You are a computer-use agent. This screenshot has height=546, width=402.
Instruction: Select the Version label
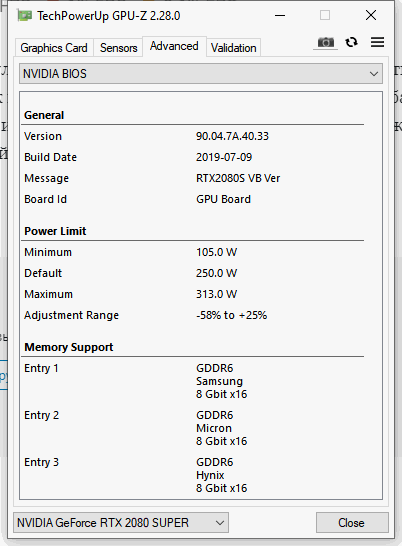[43, 136]
